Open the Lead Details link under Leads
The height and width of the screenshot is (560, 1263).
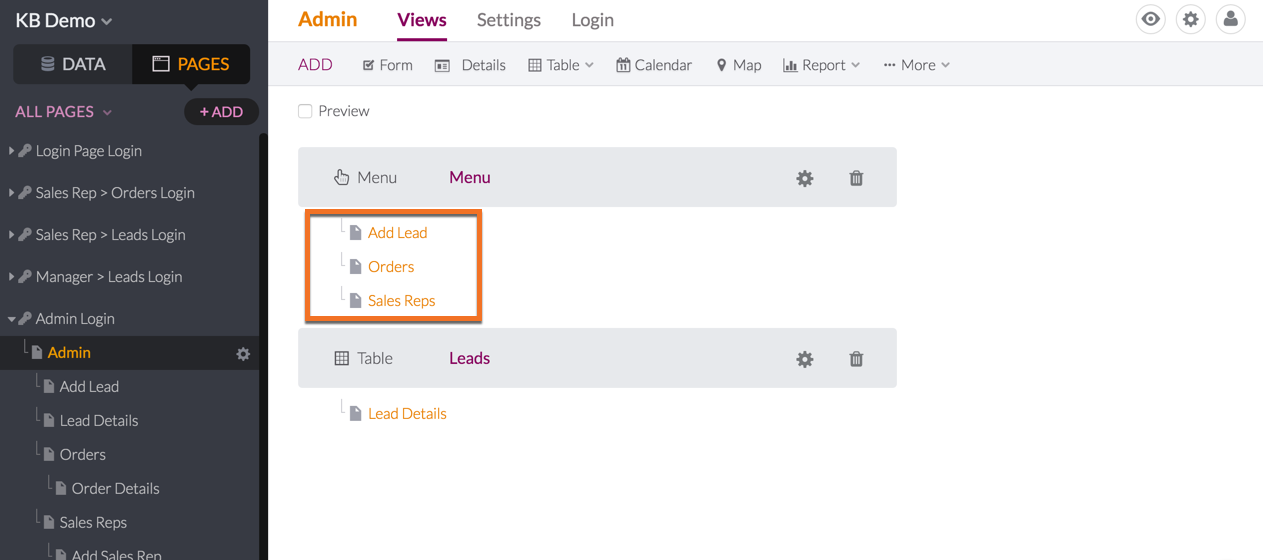(x=407, y=413)
